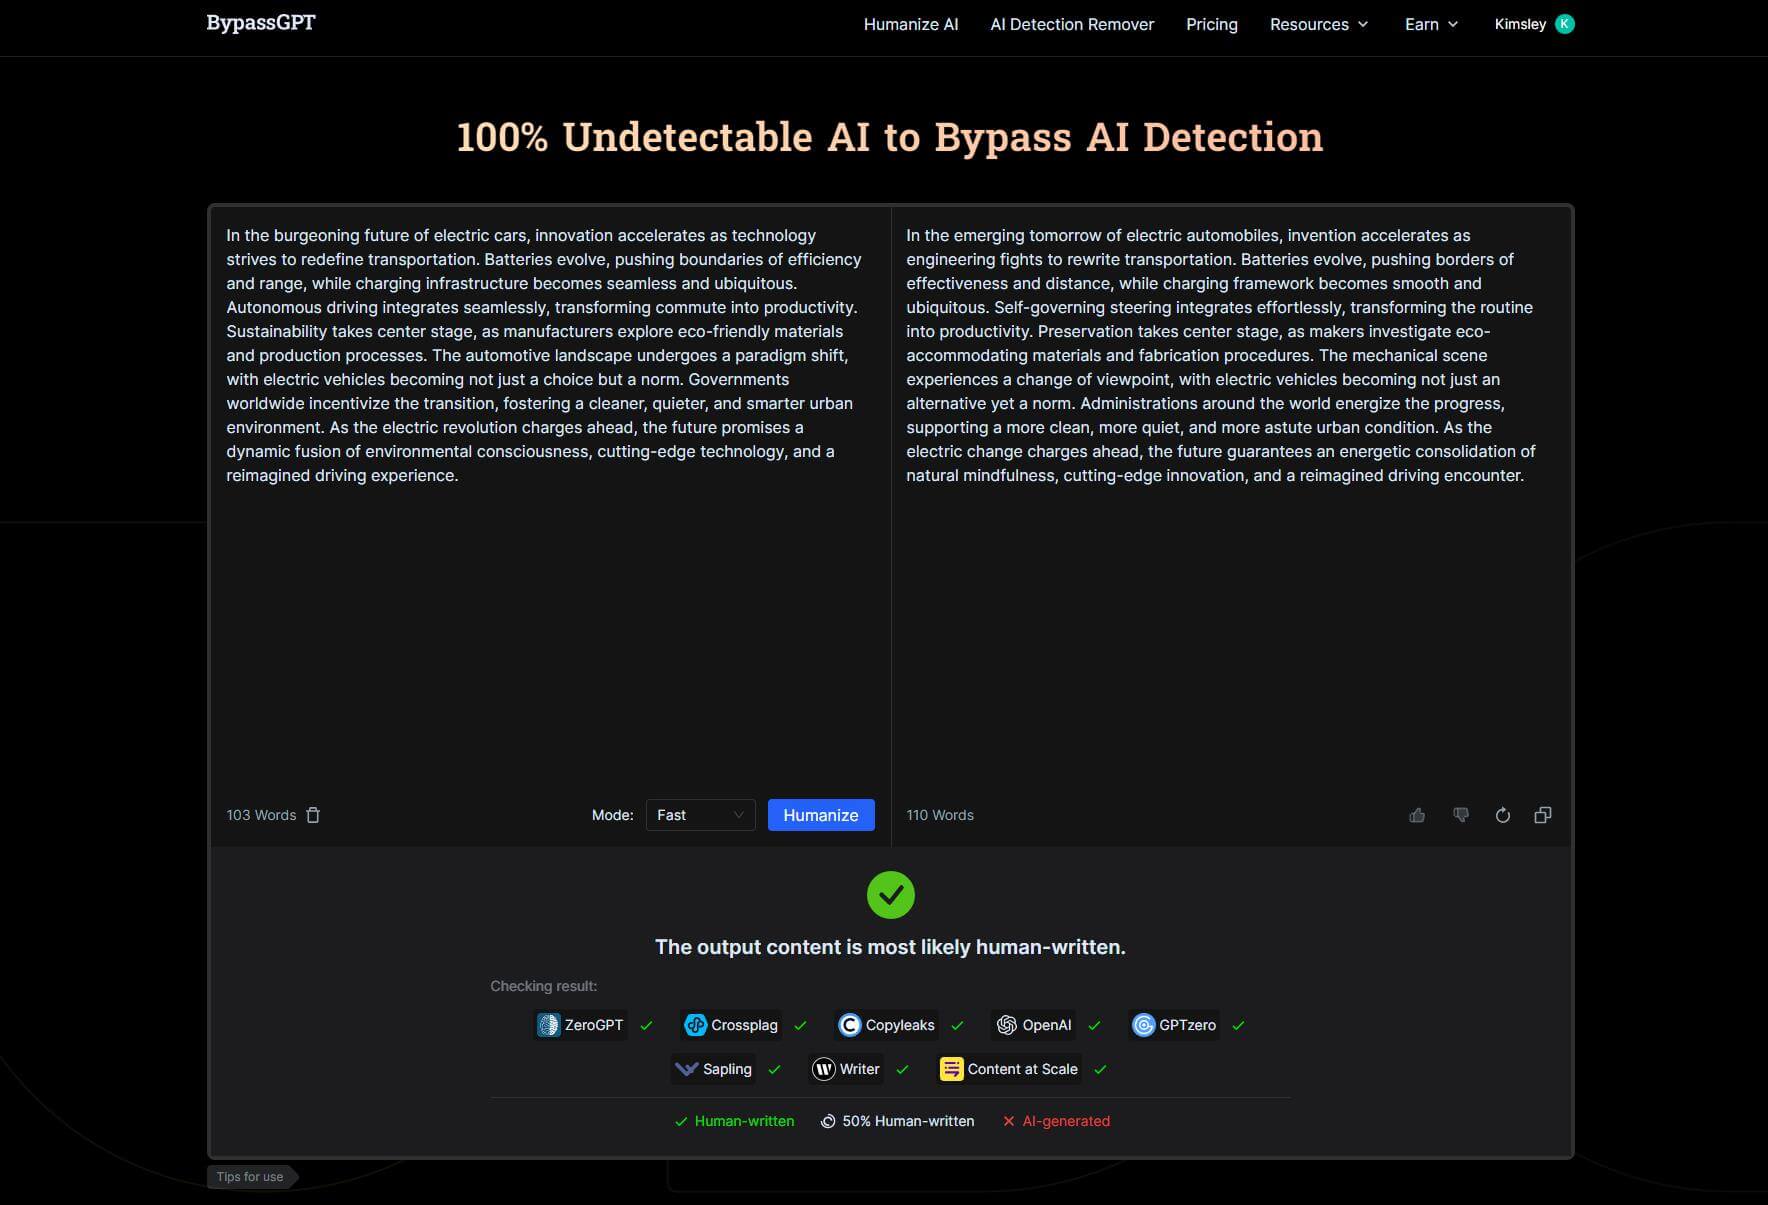Click the 100% Undetectable AI headline
Screen dimensions: 1768x1205
tap(890, 137)
